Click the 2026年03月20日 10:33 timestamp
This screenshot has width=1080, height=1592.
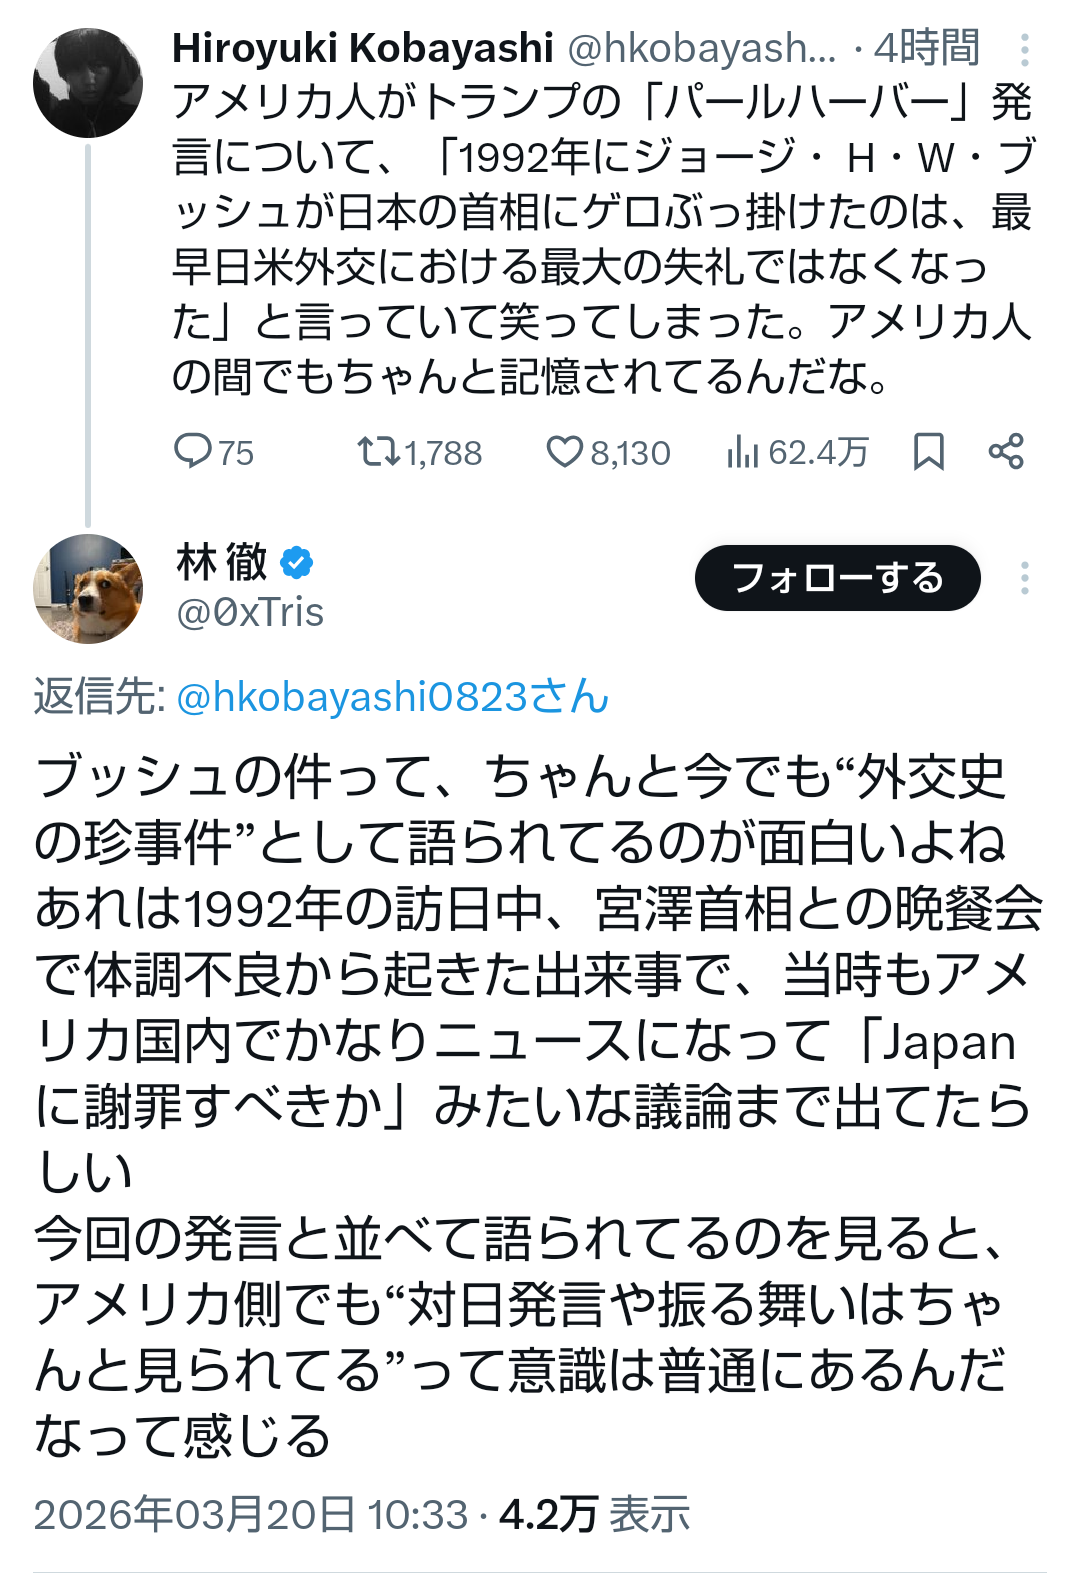251,1514
